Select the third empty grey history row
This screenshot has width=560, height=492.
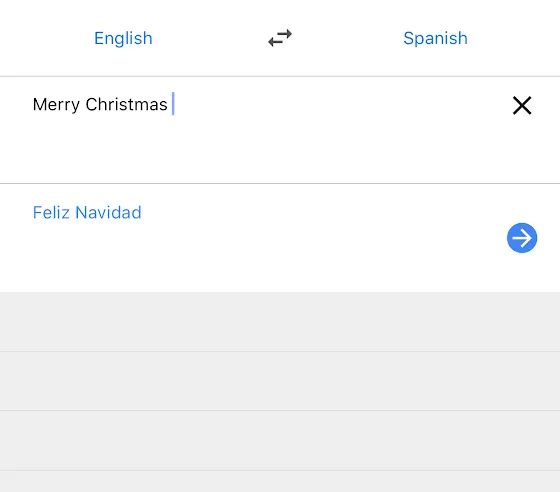[280, 441]
